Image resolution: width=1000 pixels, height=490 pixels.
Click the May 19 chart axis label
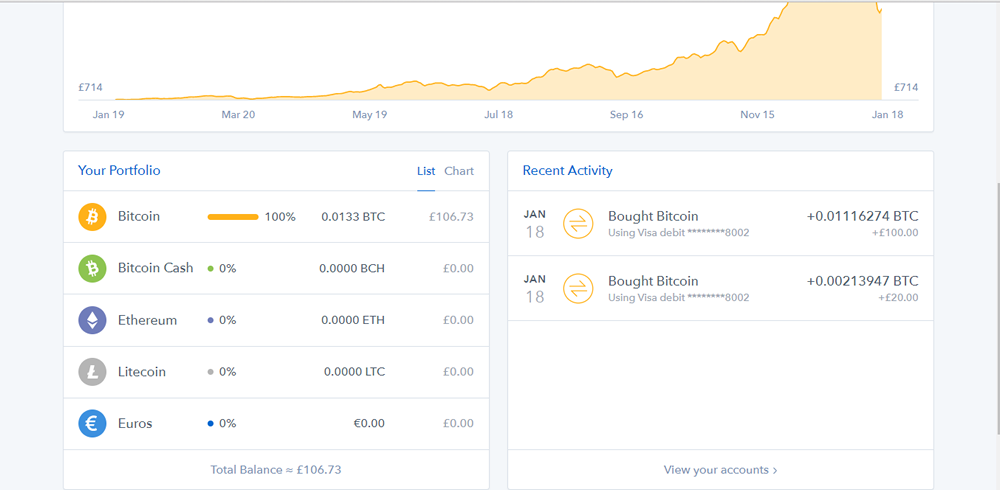point(370,115)
